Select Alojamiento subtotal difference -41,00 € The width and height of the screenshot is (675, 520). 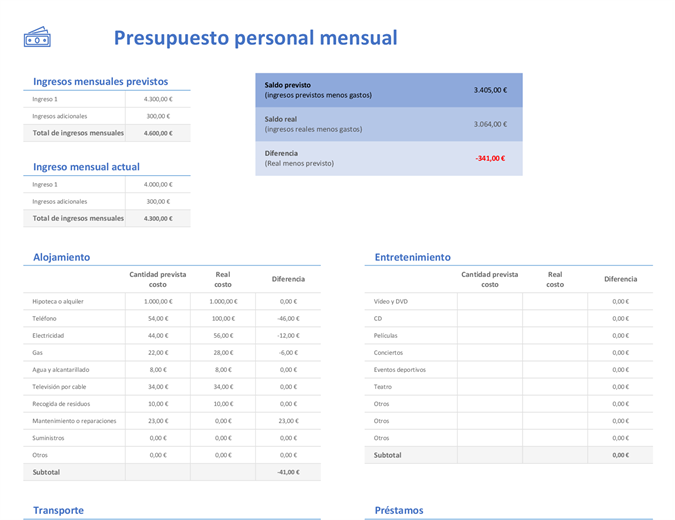coord(288,472)
